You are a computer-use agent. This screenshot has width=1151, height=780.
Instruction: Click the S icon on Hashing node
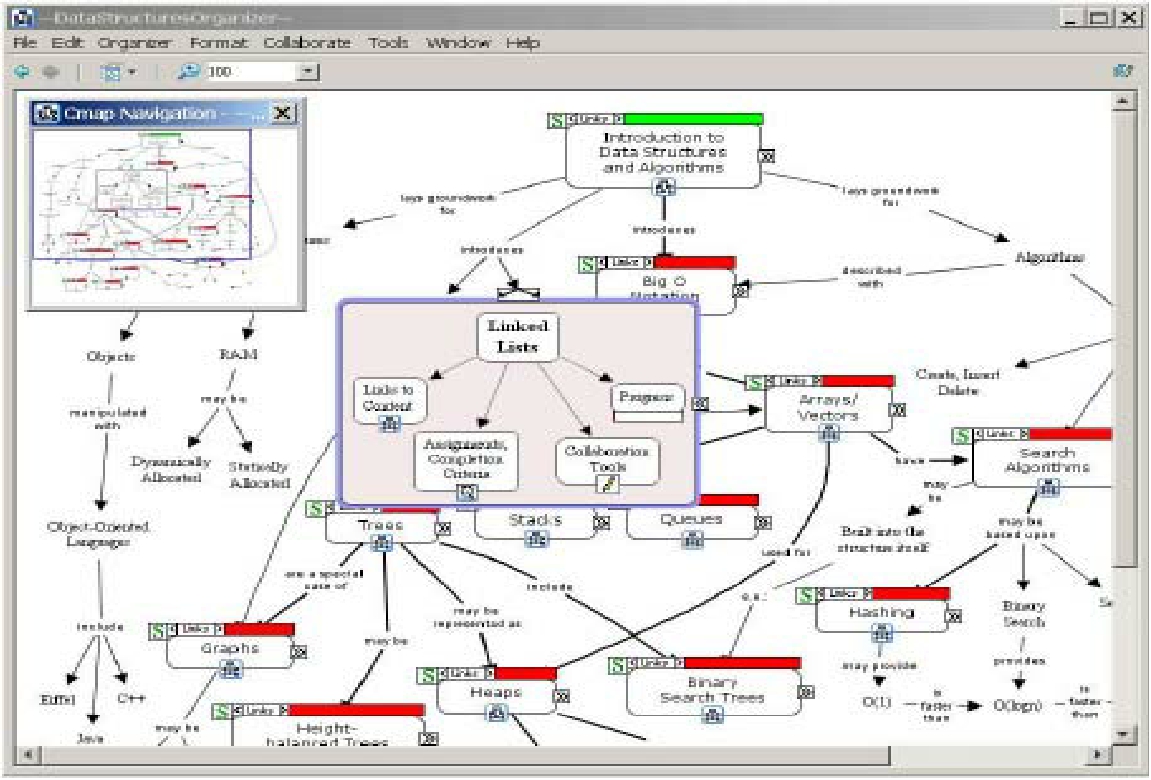point(806,594)
